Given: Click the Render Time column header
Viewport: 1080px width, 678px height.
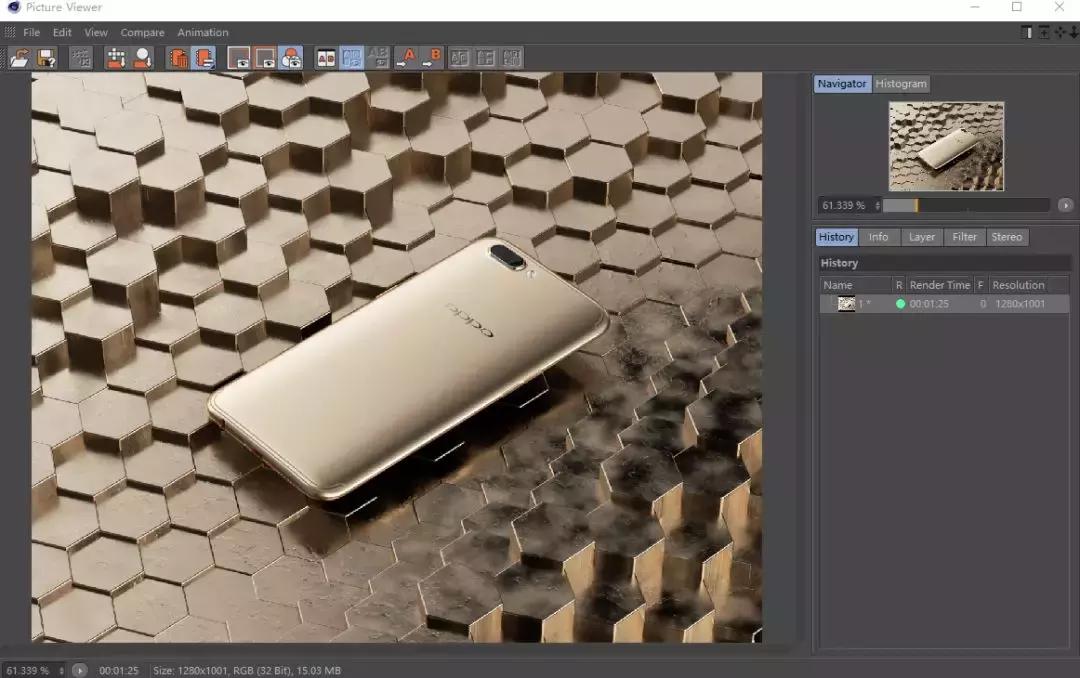Looking at the screenshot, I should (939, 285).
